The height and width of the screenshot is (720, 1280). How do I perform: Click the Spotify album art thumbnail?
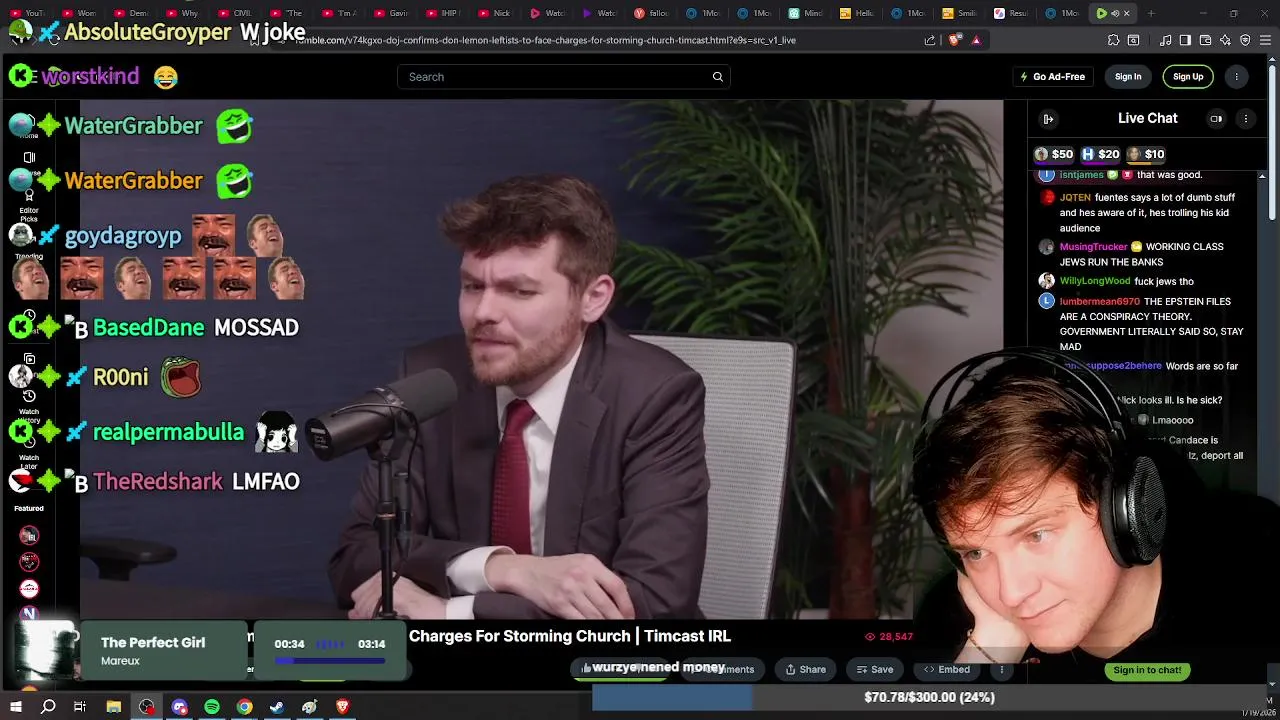pos(46,650)
